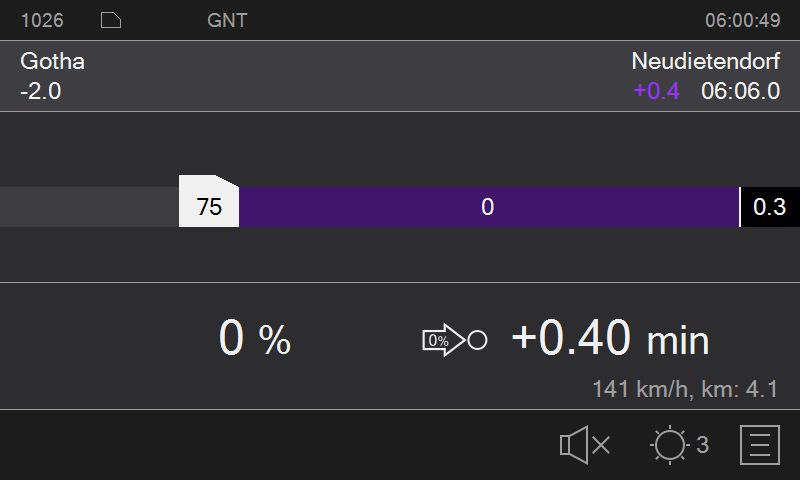The width and height of the screenshot is (800, 480).
Task: Click brightness level number 3
Action: pos(703,445)
